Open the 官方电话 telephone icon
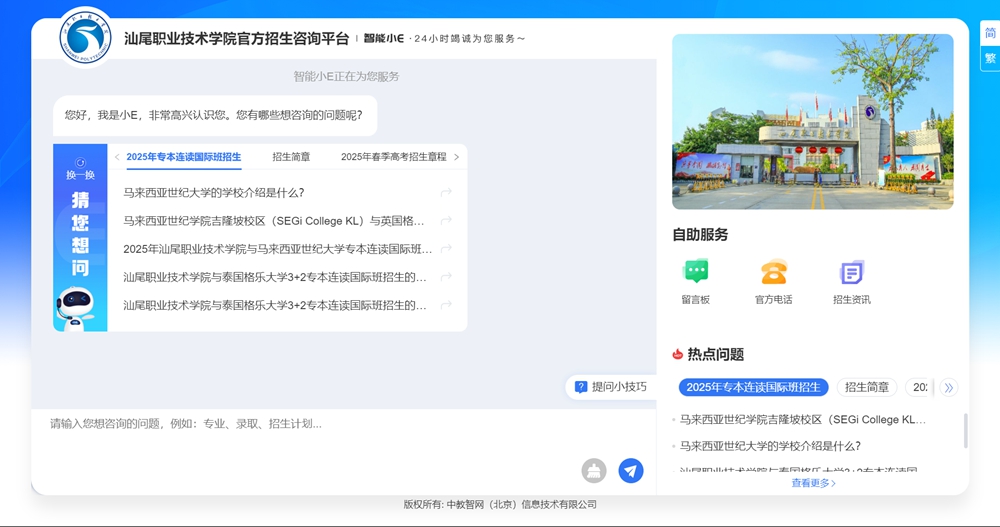 pos(773,272)
